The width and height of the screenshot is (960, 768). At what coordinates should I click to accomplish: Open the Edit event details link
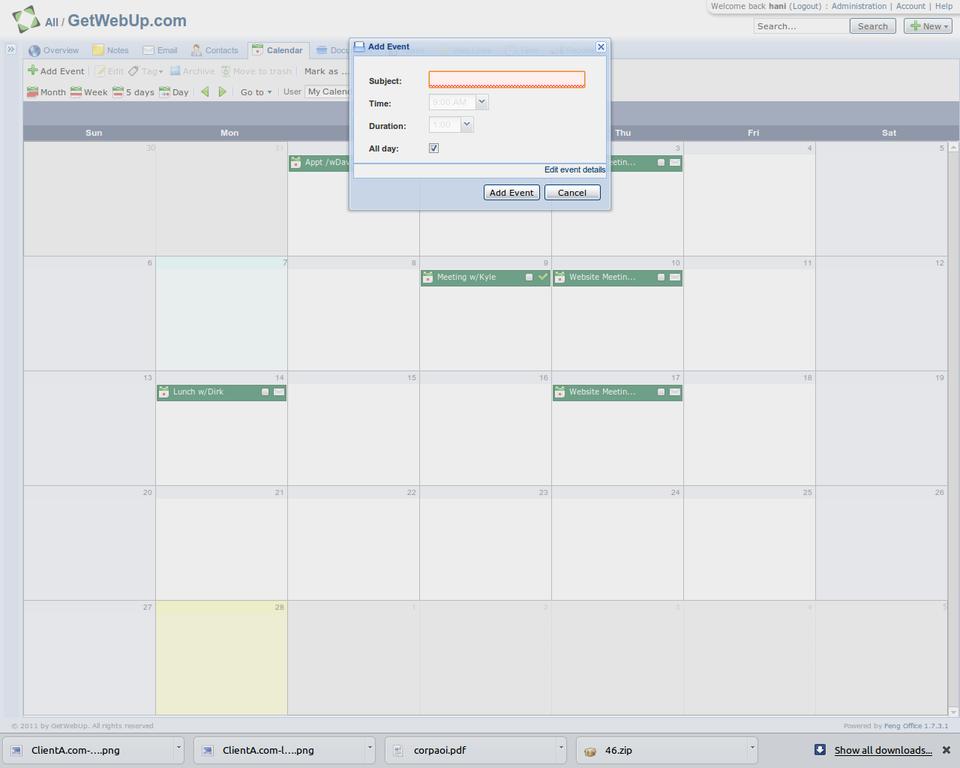(x=574, y=170)
